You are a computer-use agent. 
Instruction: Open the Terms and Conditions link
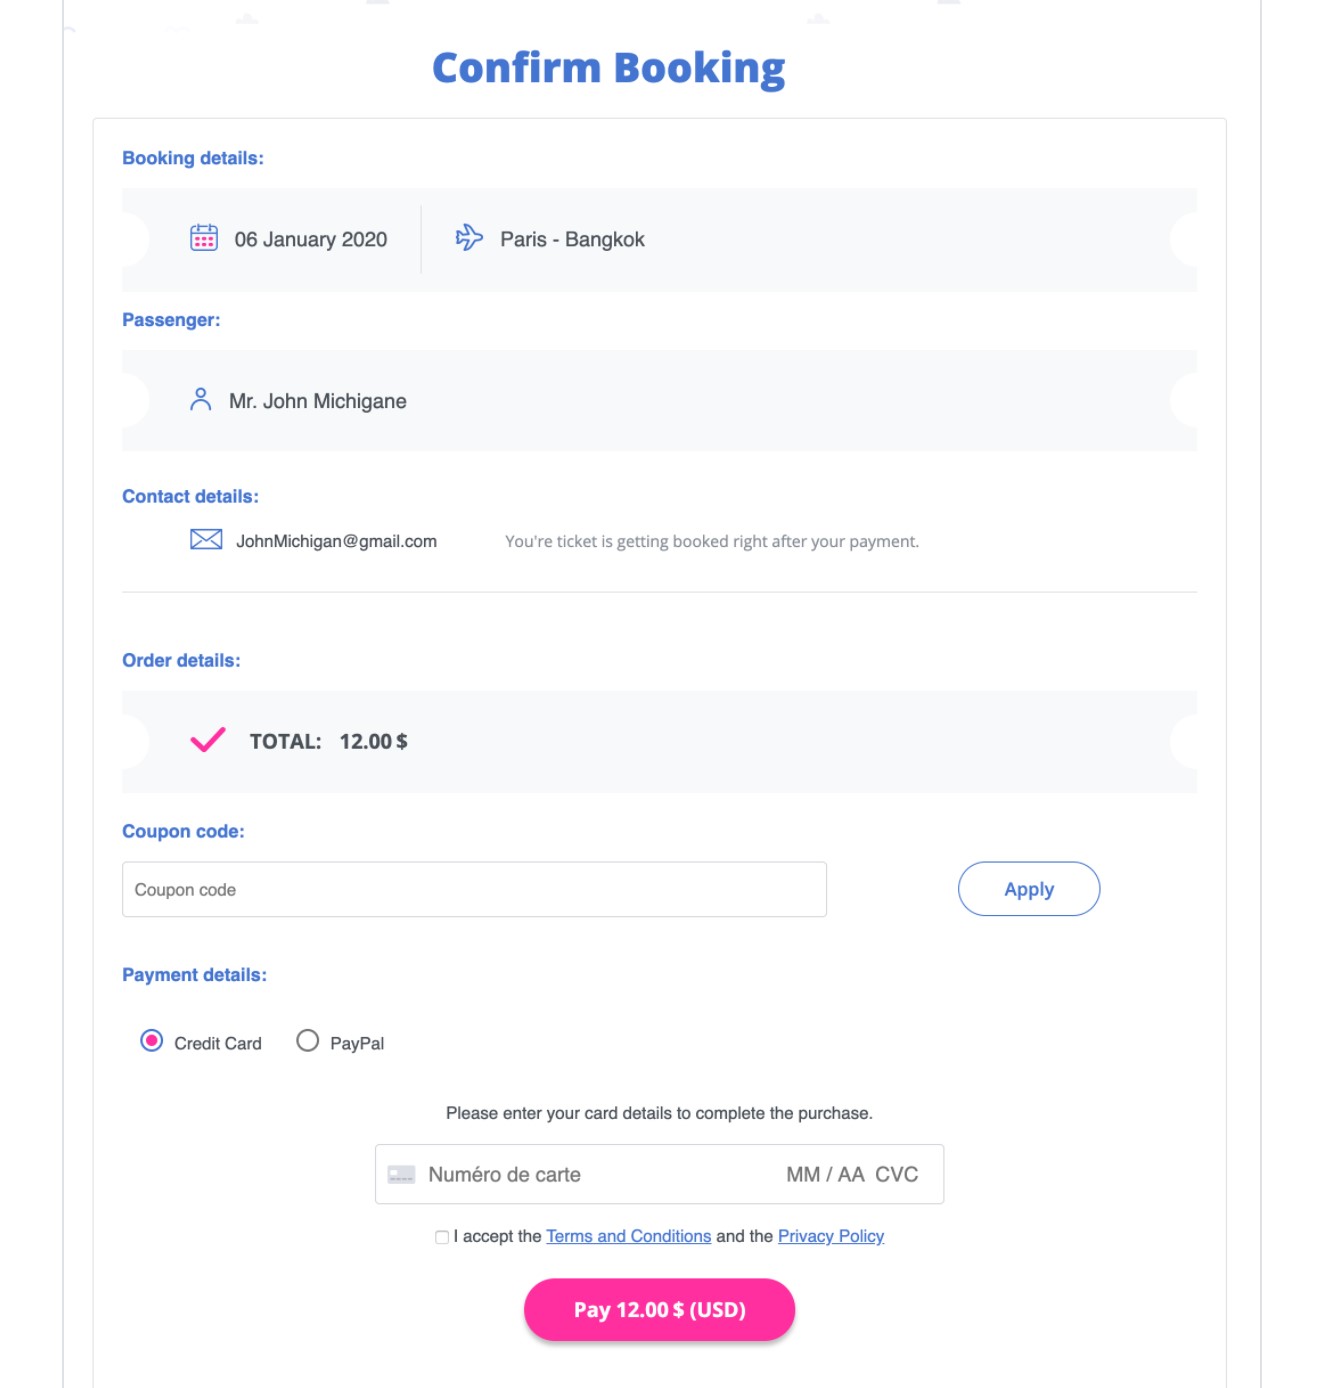pos(628,1236)
